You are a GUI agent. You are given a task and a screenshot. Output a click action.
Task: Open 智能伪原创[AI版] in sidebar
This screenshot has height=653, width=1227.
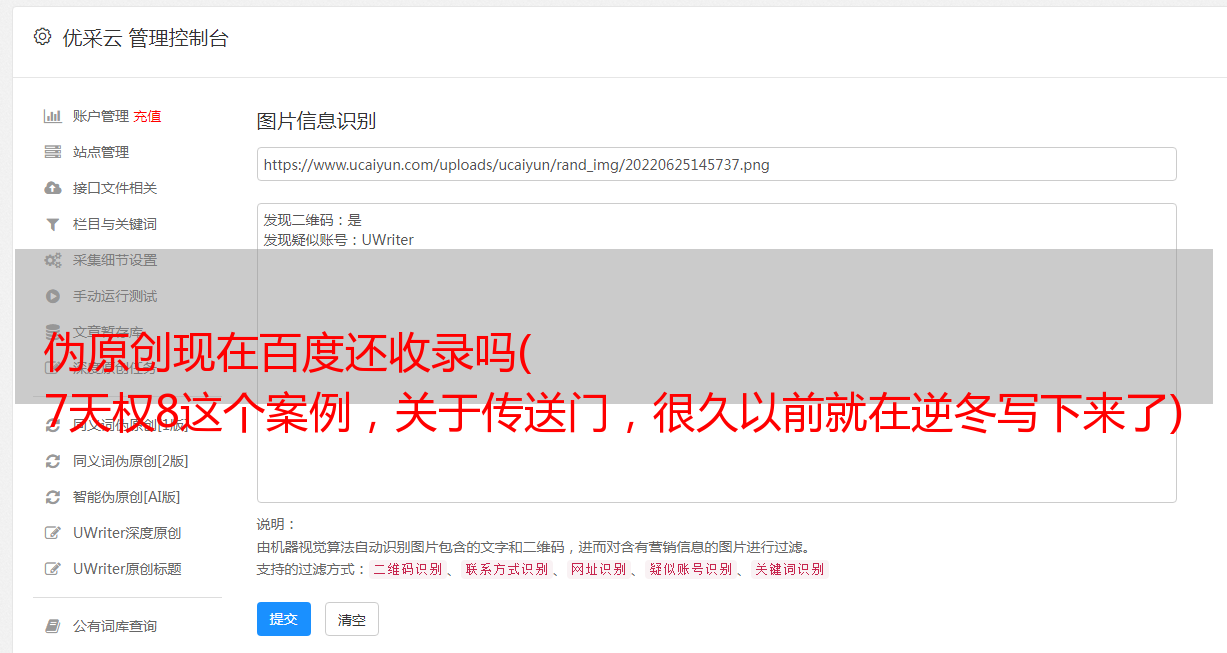click(127, 497)
